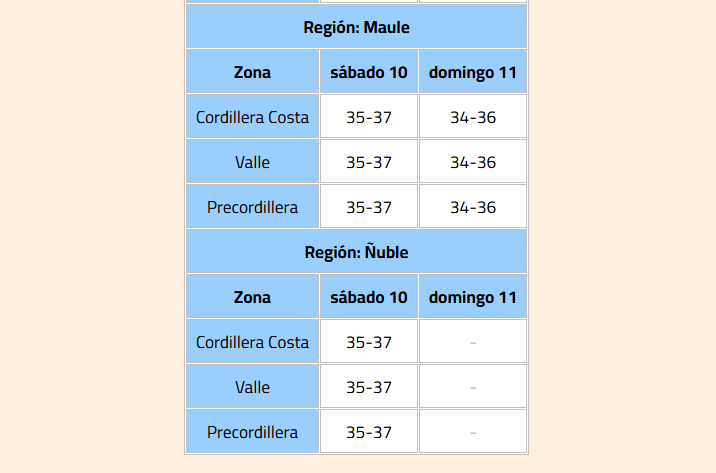This screenshot has height=473, width=716.
Task: Click the Región: Maule header row
Action: [x=356, y=27]
